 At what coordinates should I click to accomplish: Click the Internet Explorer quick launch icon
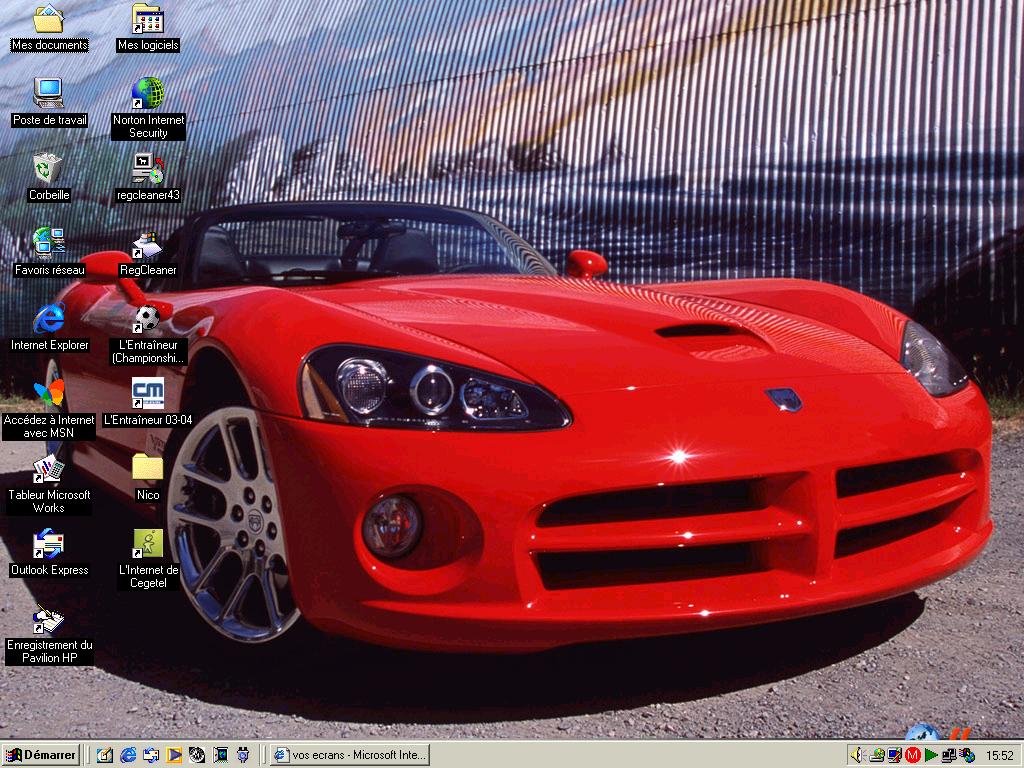[x=128, y=755]
